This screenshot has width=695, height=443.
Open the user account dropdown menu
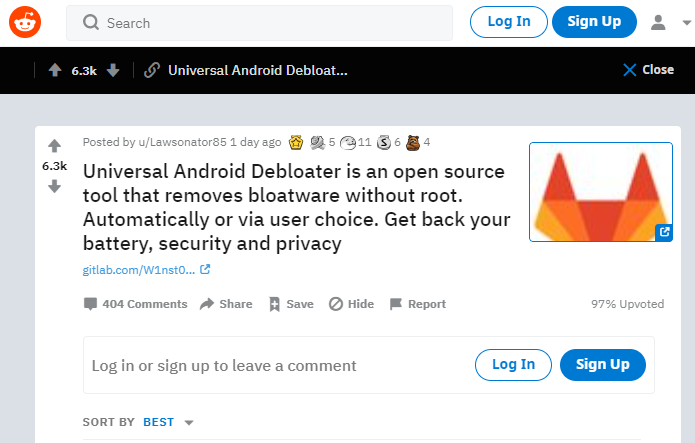[x=667, y=22]
